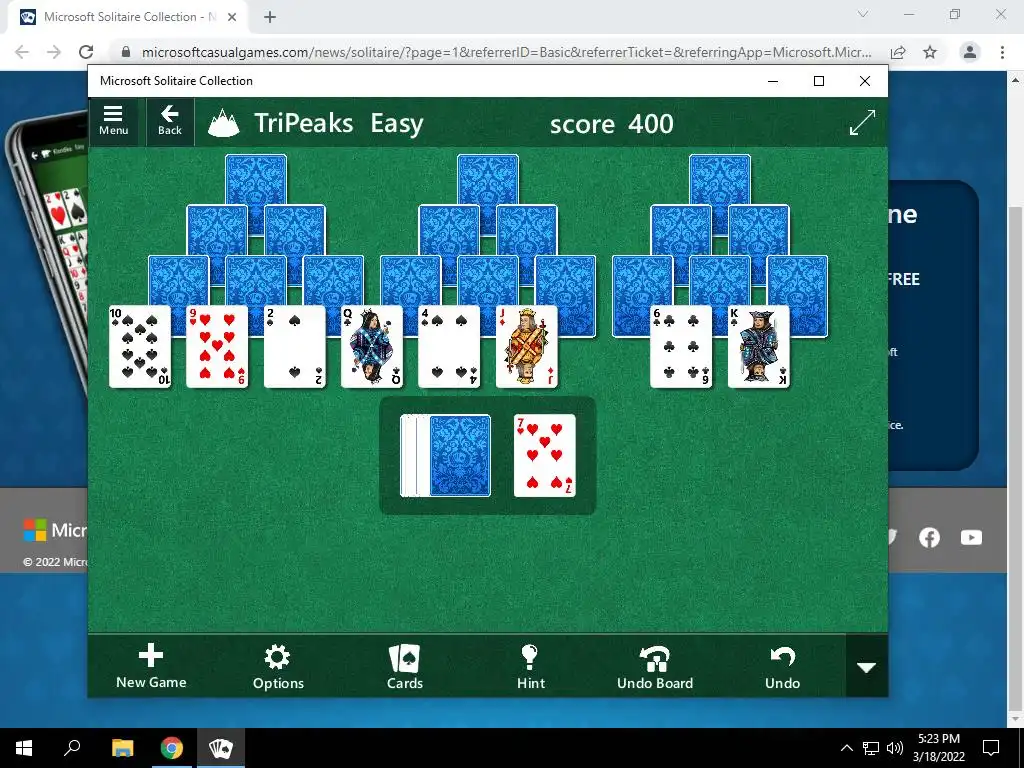Switch to Chrome in the taskbar
This screenshot has width=1024, height=768.
[172, 748]
